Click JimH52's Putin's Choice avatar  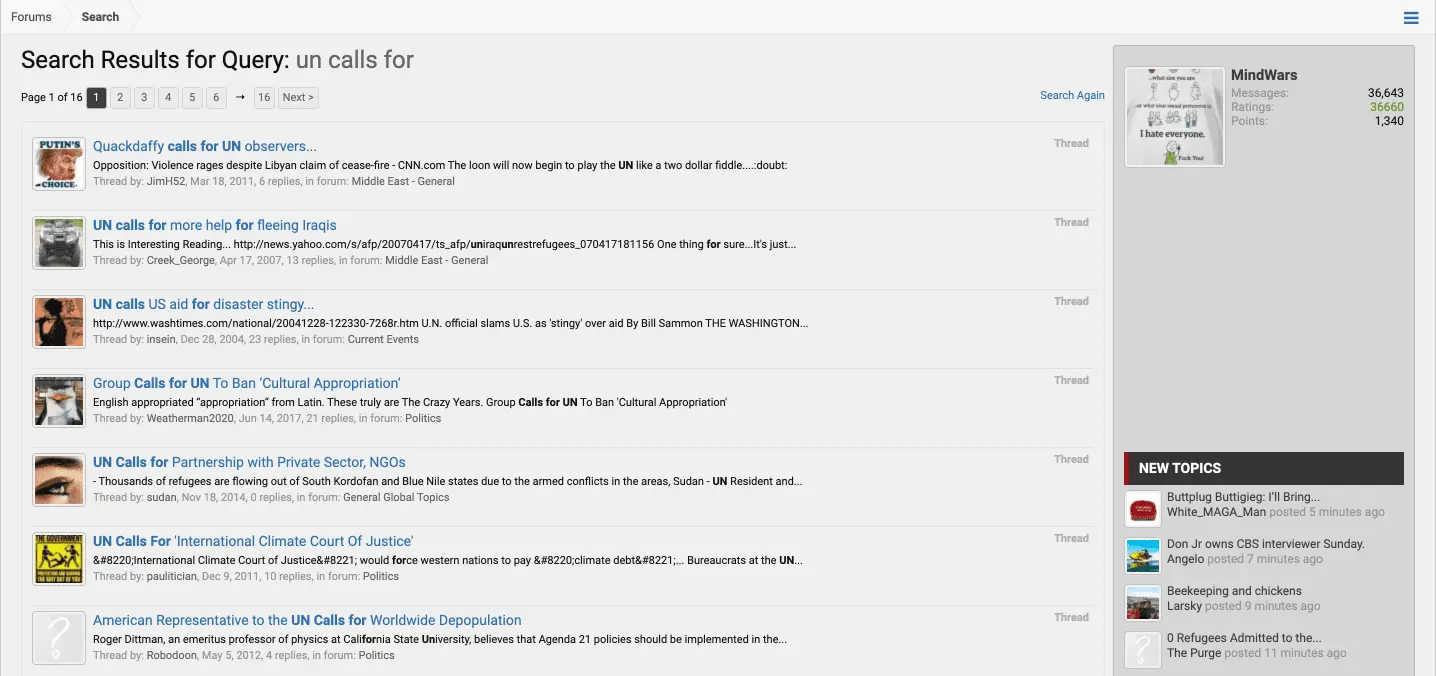[58, 164]
